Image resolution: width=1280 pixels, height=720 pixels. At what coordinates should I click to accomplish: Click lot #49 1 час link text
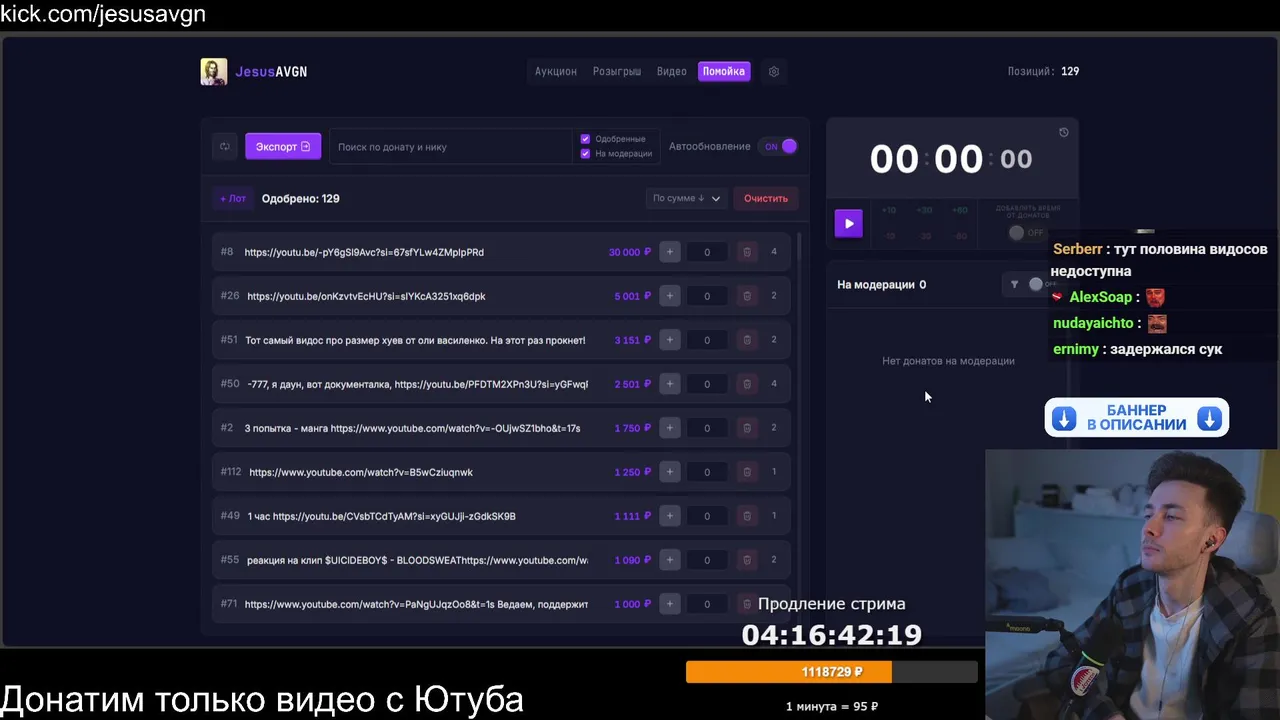coord(382,516)
